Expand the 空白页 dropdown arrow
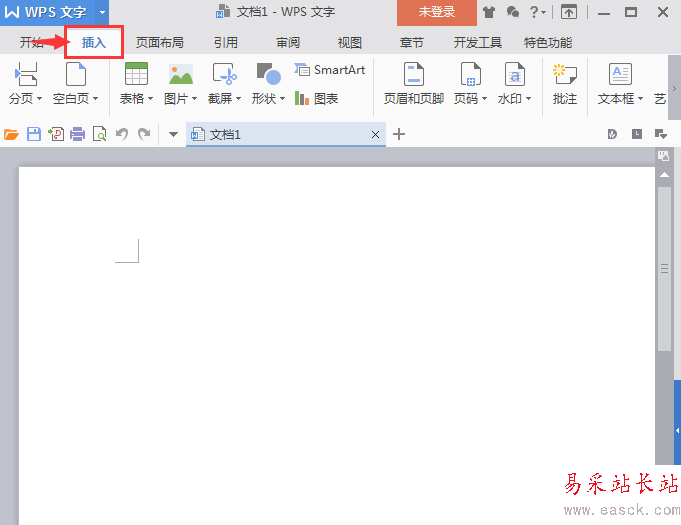 pyautogui.click(x=96, y=99)
